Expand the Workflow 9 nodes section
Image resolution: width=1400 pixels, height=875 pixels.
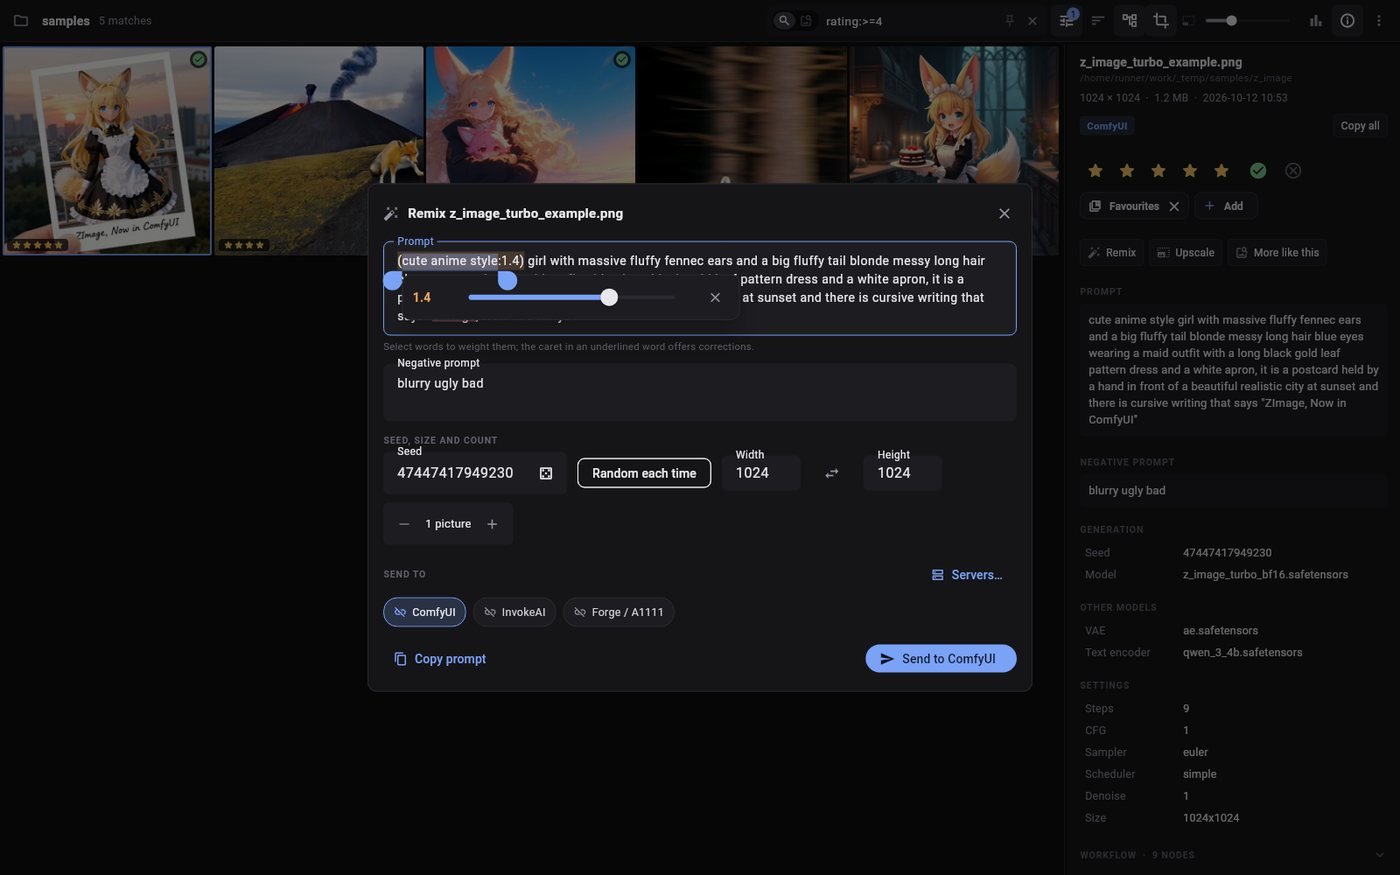point(1233,855)
